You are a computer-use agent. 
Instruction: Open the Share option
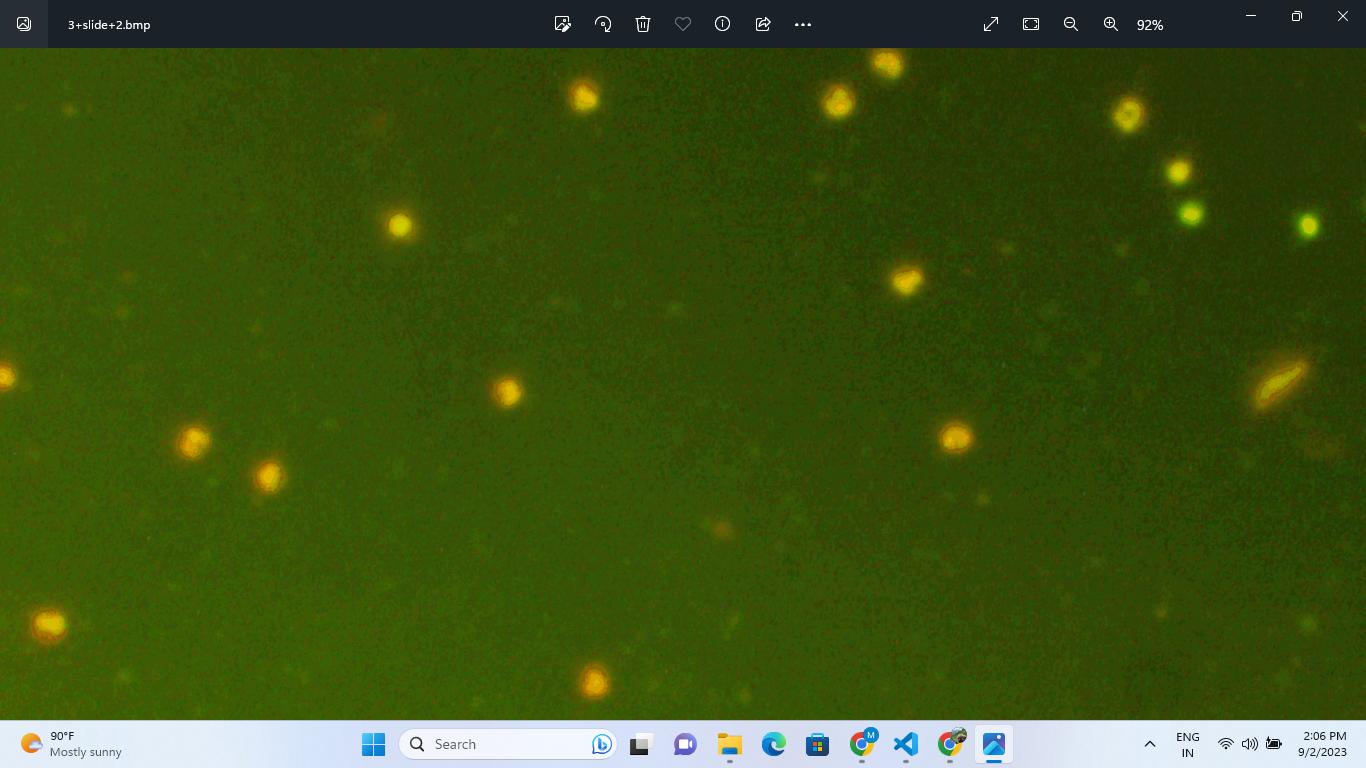pos(763,24)
